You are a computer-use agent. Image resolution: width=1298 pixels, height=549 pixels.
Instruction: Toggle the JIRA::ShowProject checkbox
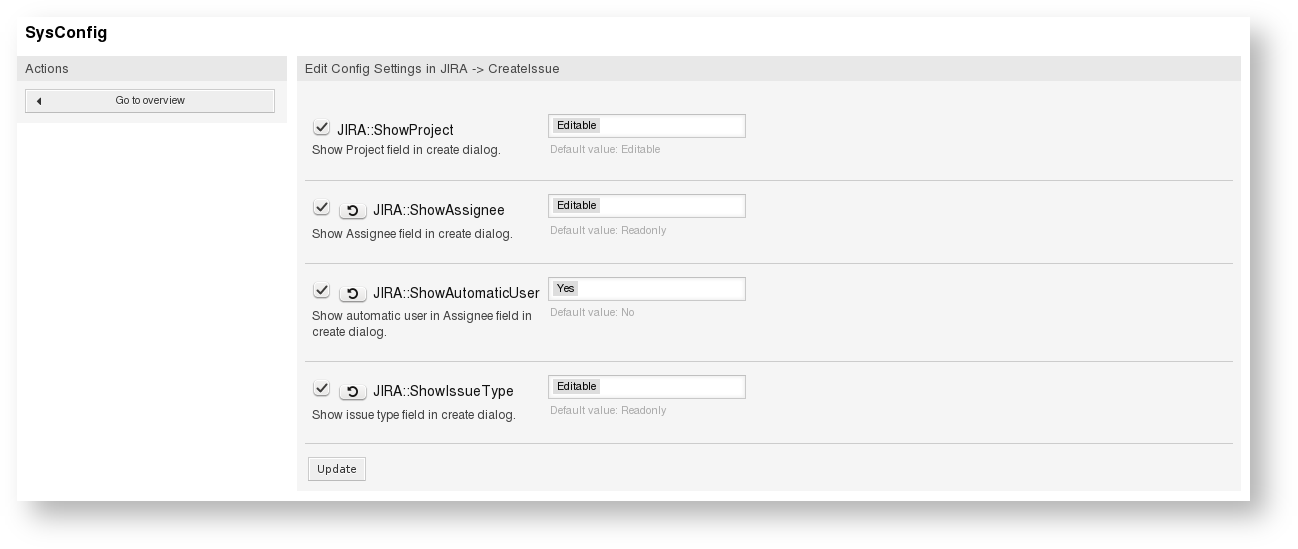(321, 128)
